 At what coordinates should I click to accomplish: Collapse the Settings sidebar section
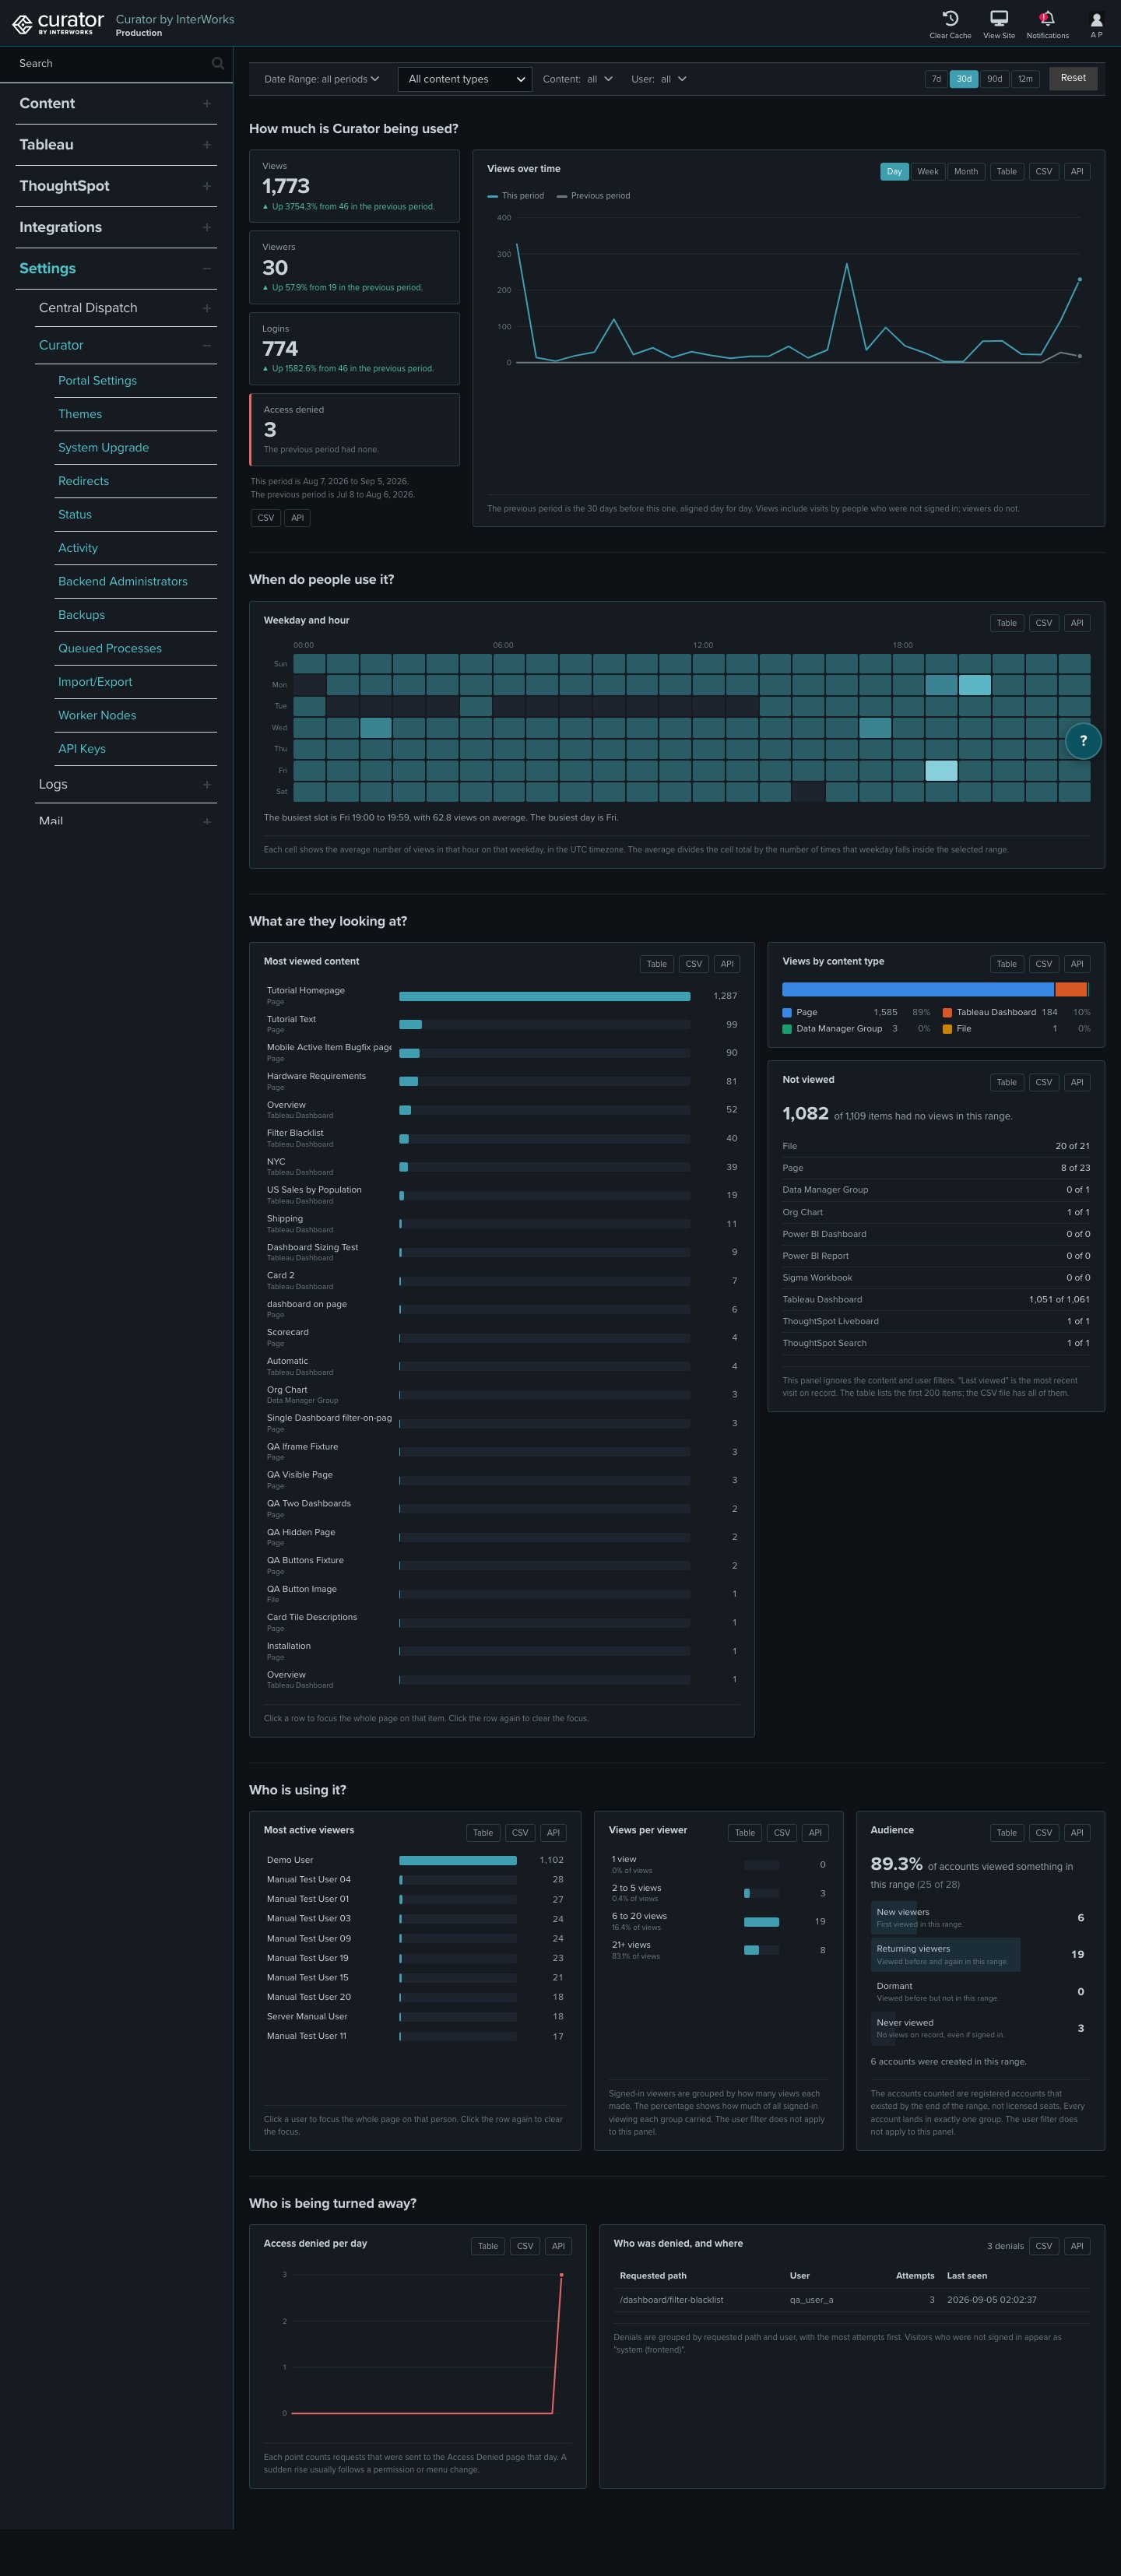116,268
